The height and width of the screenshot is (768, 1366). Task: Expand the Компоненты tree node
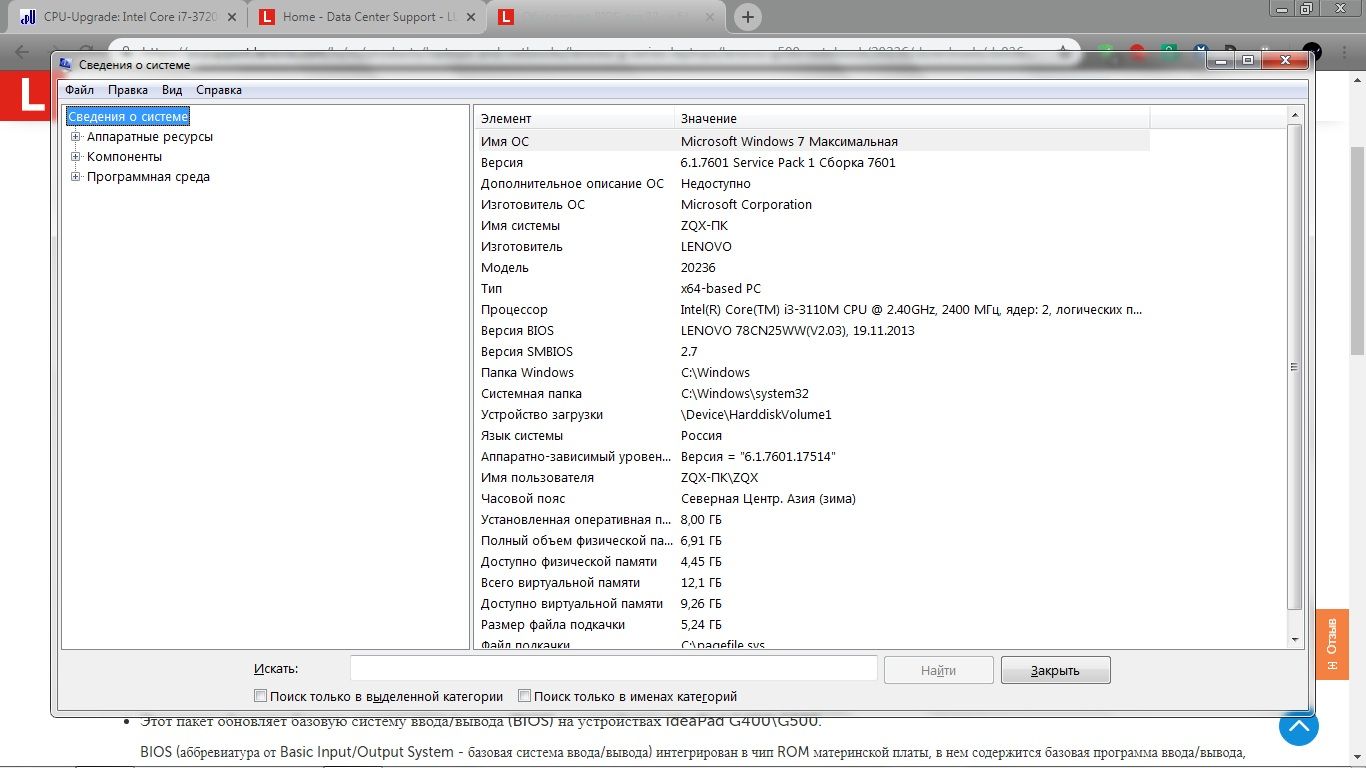point(75,157)
